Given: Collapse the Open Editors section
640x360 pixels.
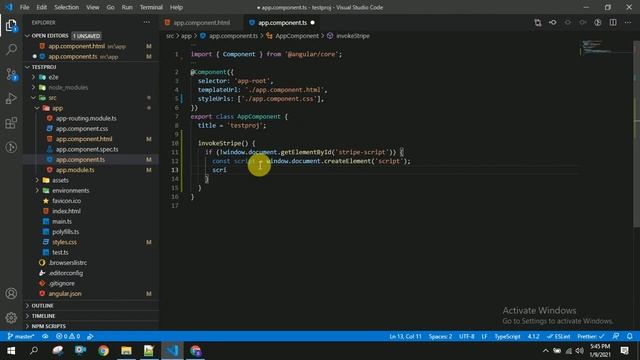Looking at the screenshot, I should [91, 36].
